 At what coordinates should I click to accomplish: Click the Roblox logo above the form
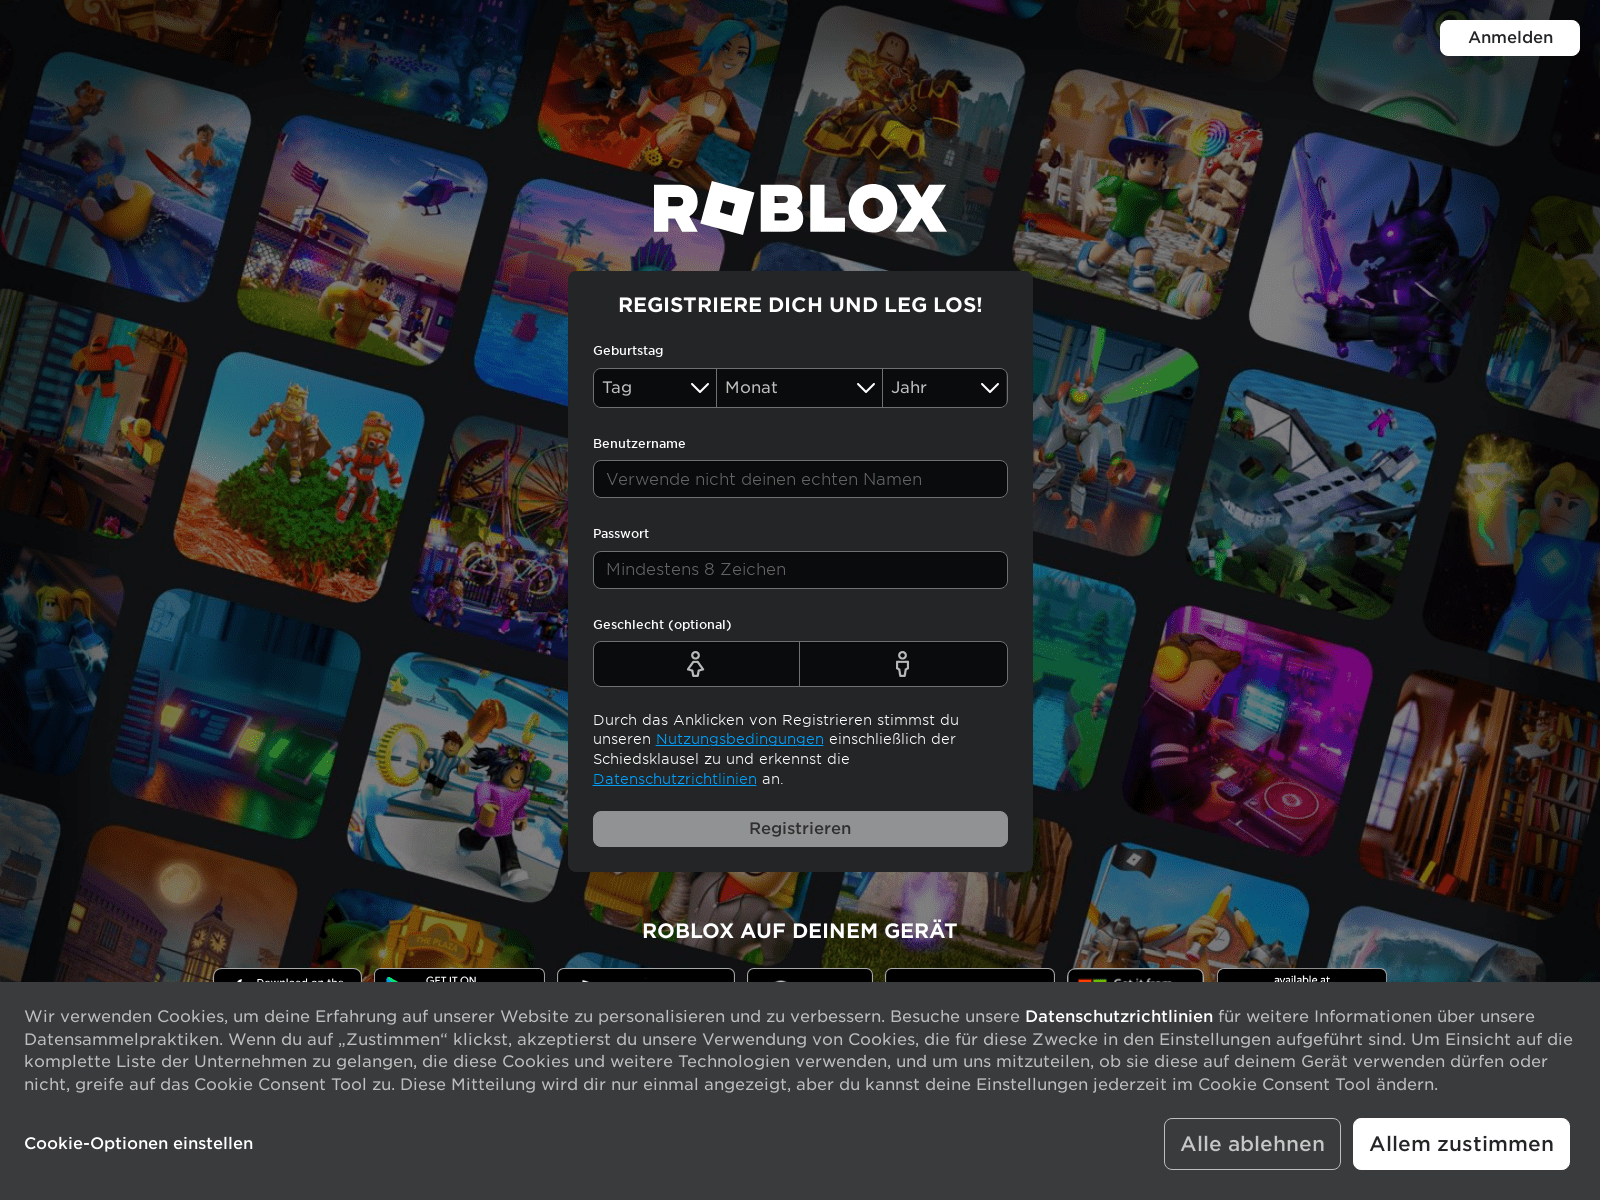[800, 208]
